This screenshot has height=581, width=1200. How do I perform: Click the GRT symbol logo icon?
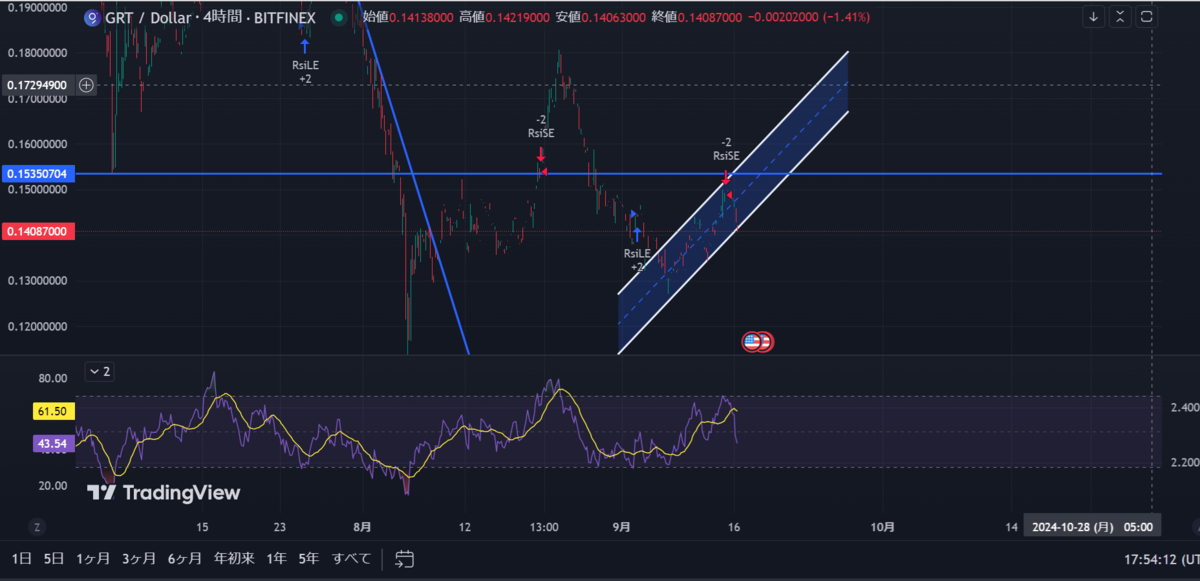(x=92, y=18)
